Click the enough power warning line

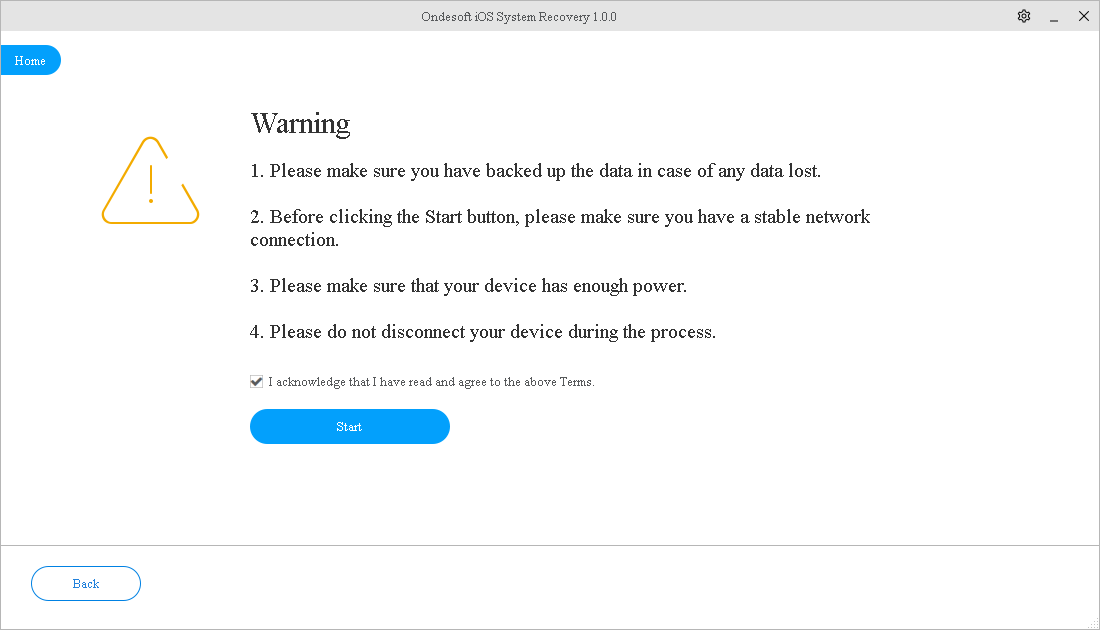click(x=468, y=286)
